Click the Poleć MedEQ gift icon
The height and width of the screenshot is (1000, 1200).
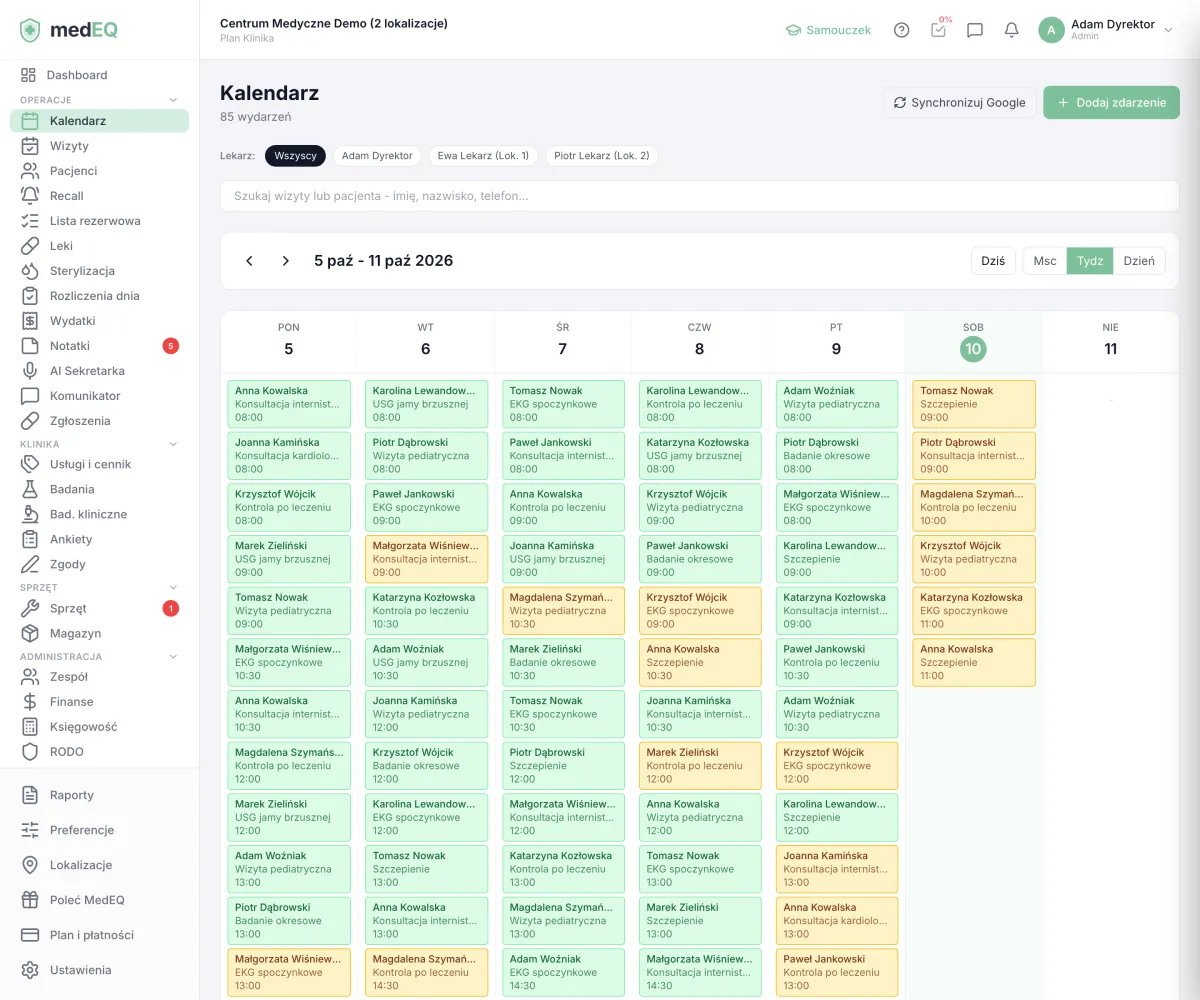click(x=31, y=900)
